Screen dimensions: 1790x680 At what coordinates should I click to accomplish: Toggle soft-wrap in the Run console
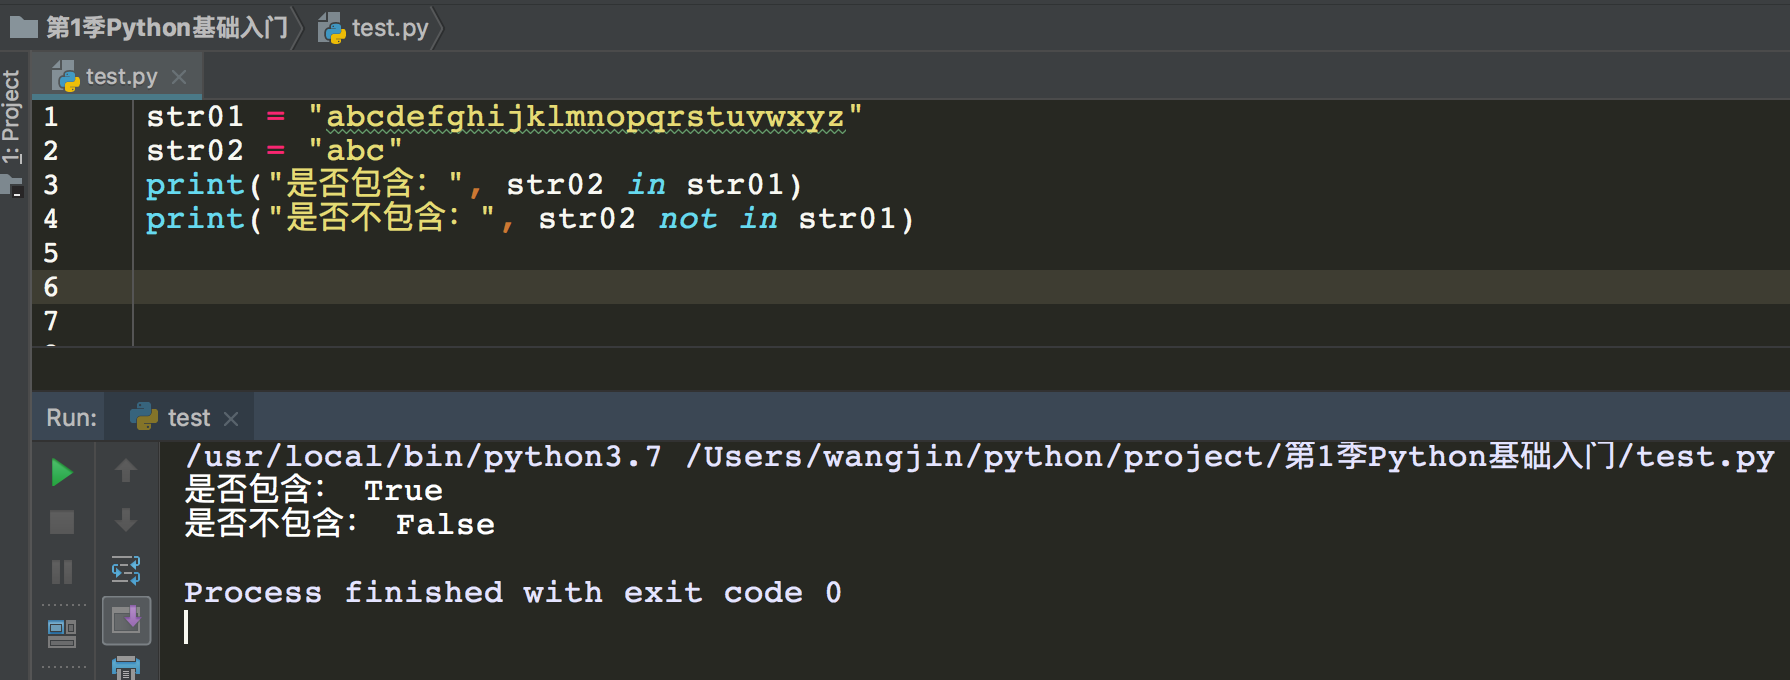click(126, 570)
